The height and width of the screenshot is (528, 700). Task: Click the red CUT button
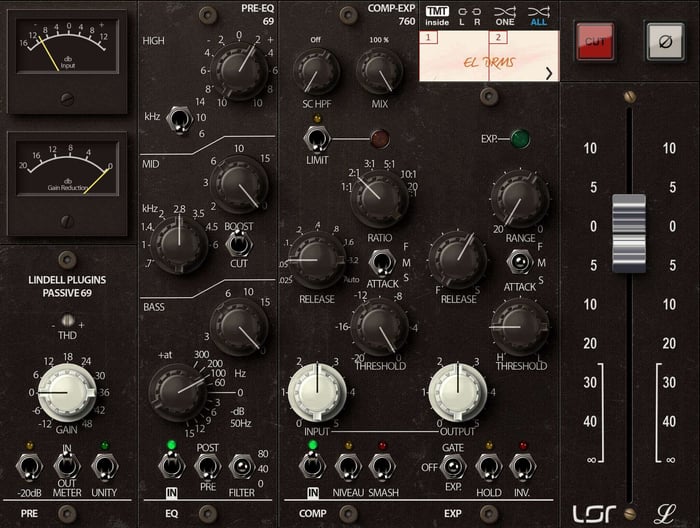(595, 42)
